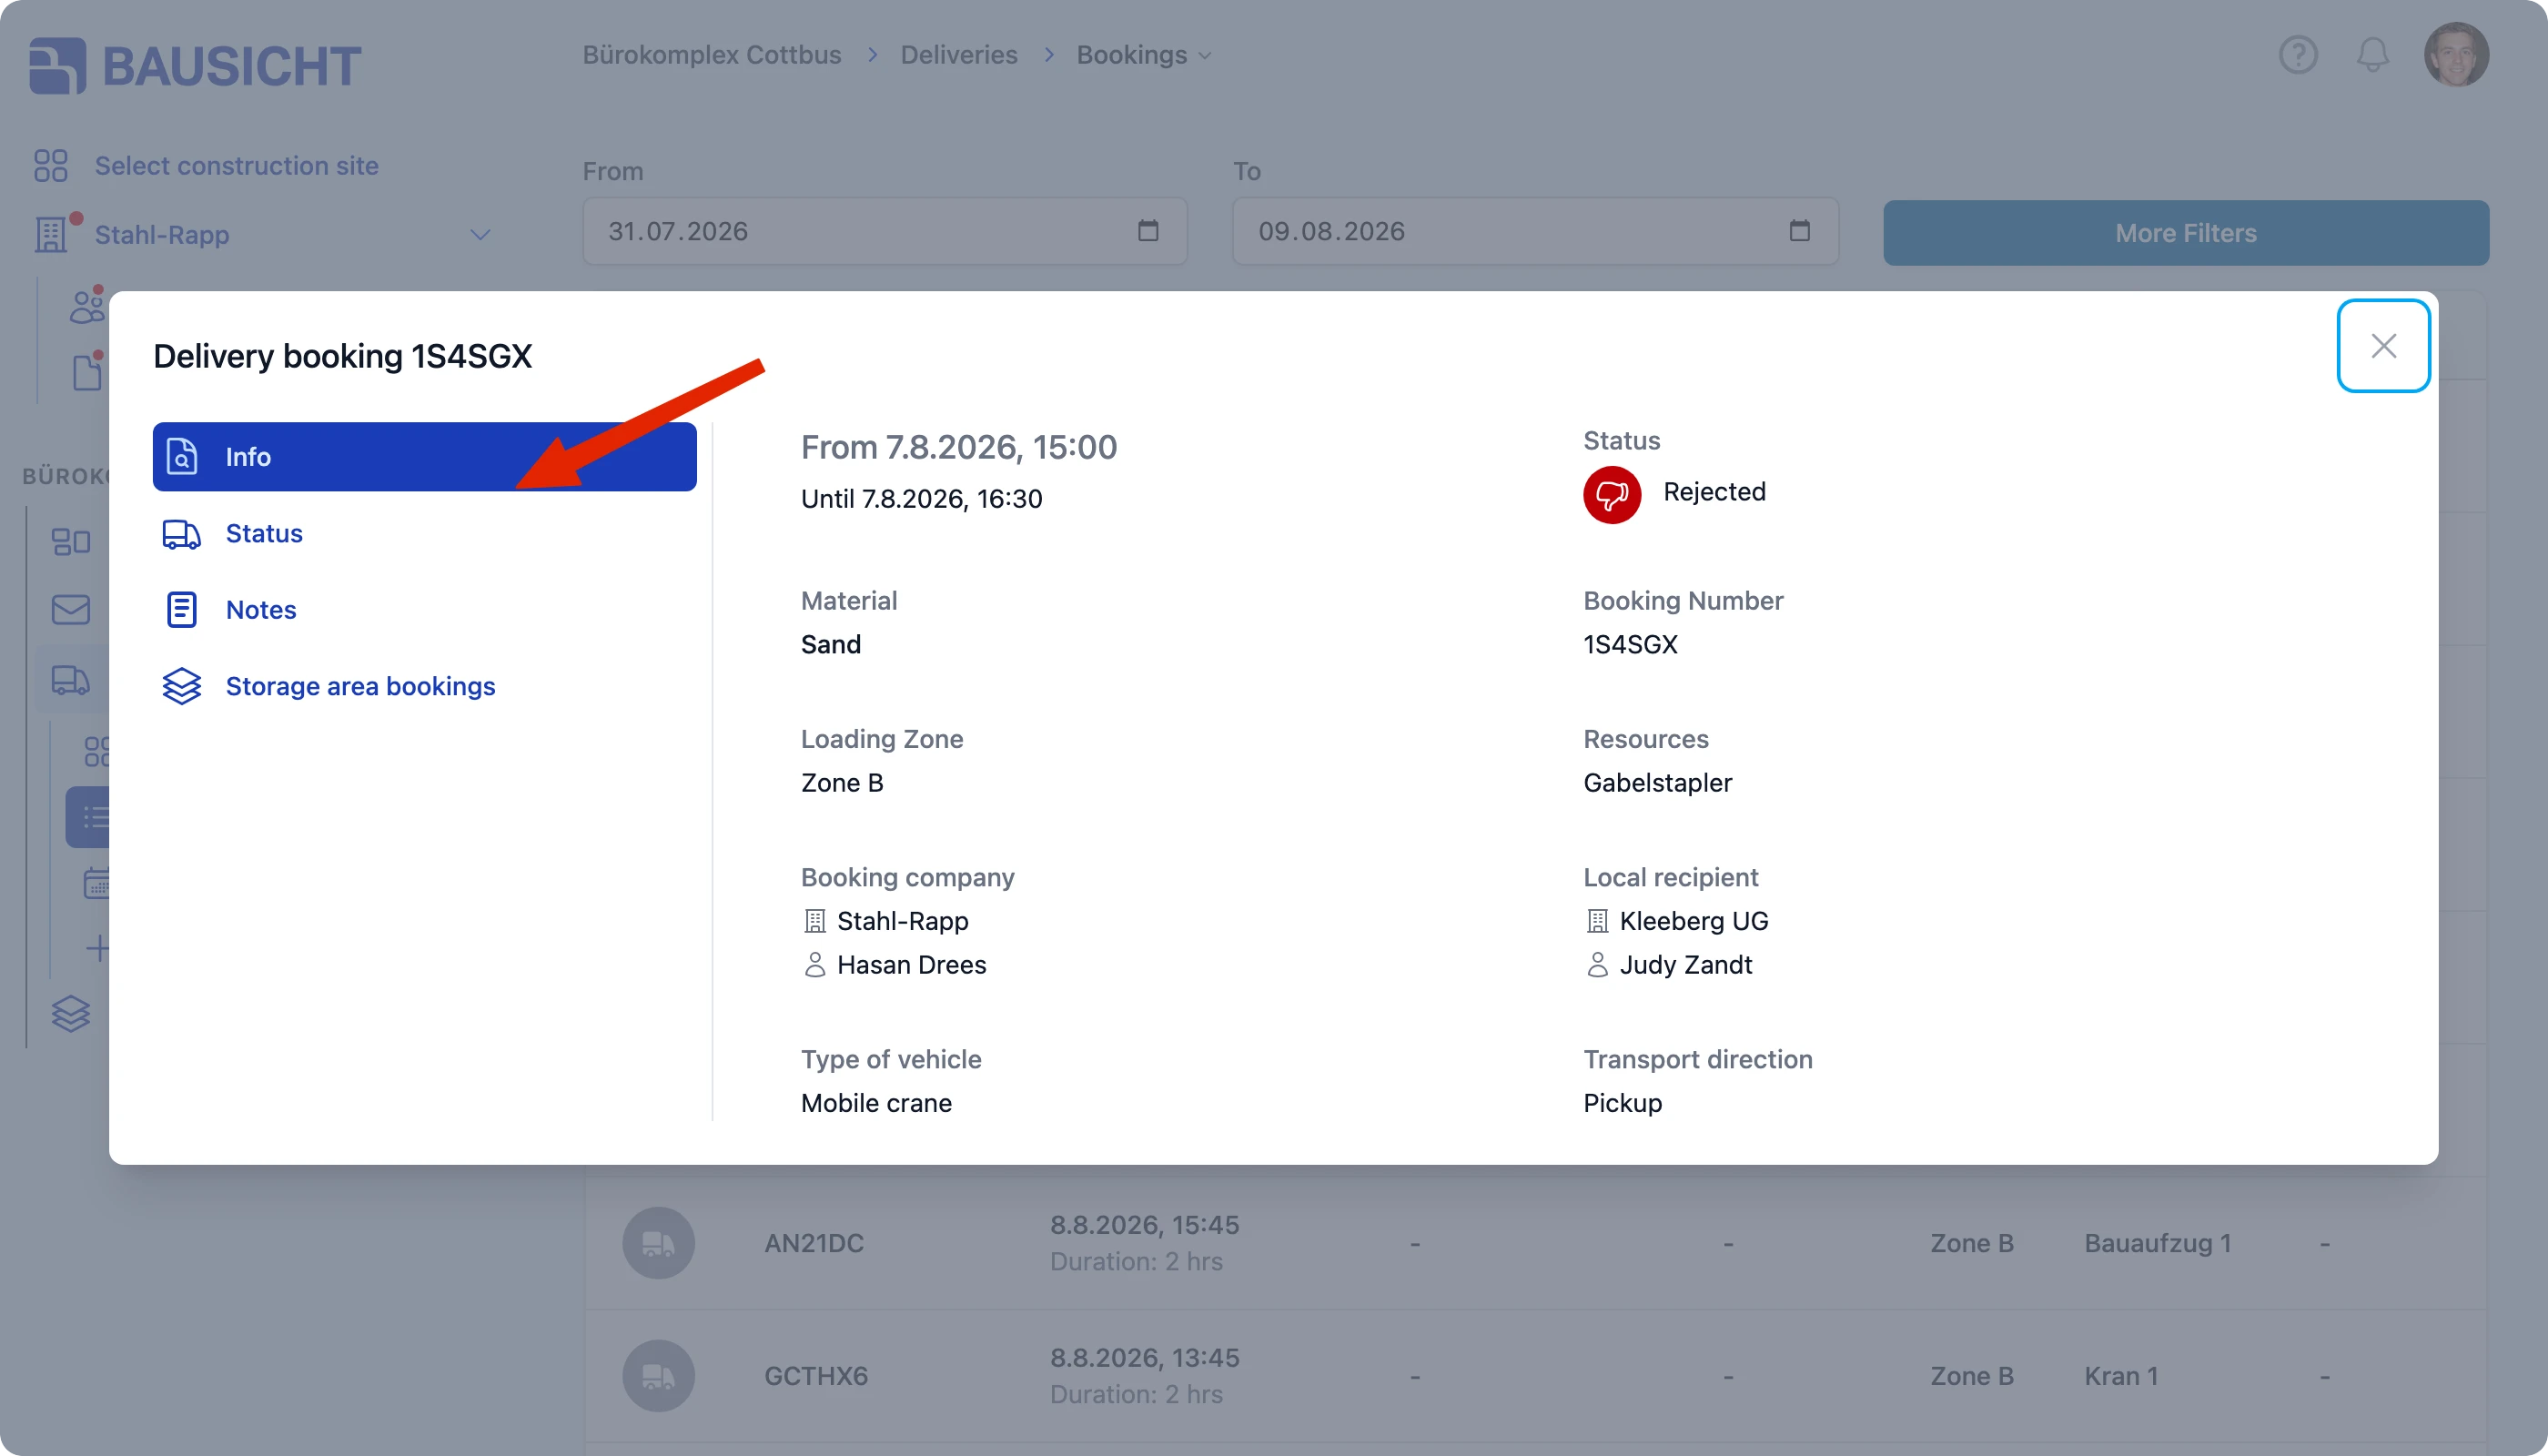Click the construction site grid icon

click(50, 166)
